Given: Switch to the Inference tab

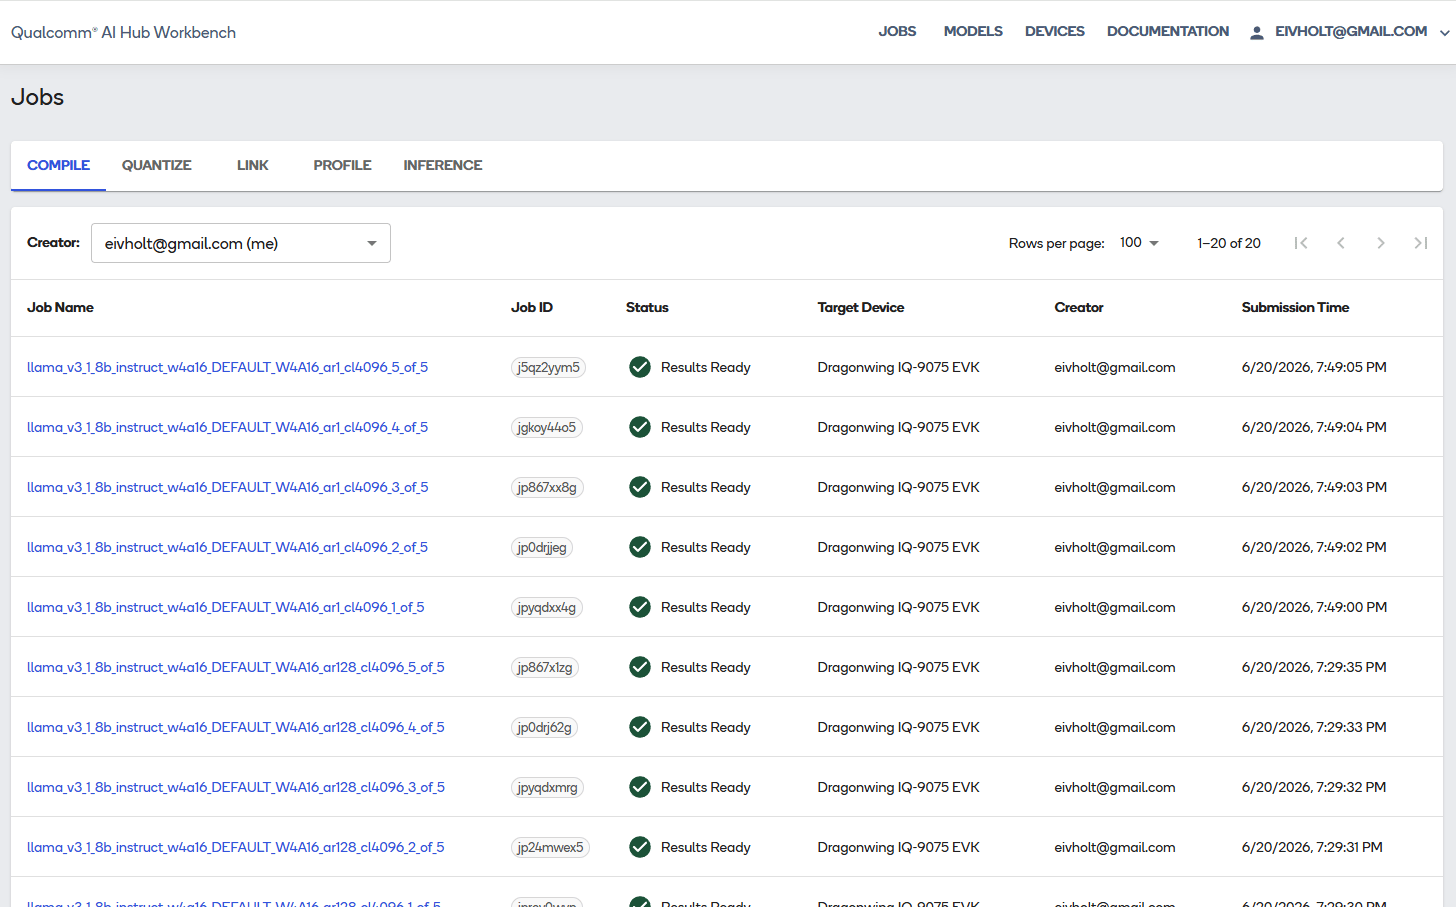Looking at the screenshot, I should [x=443, y=165].
